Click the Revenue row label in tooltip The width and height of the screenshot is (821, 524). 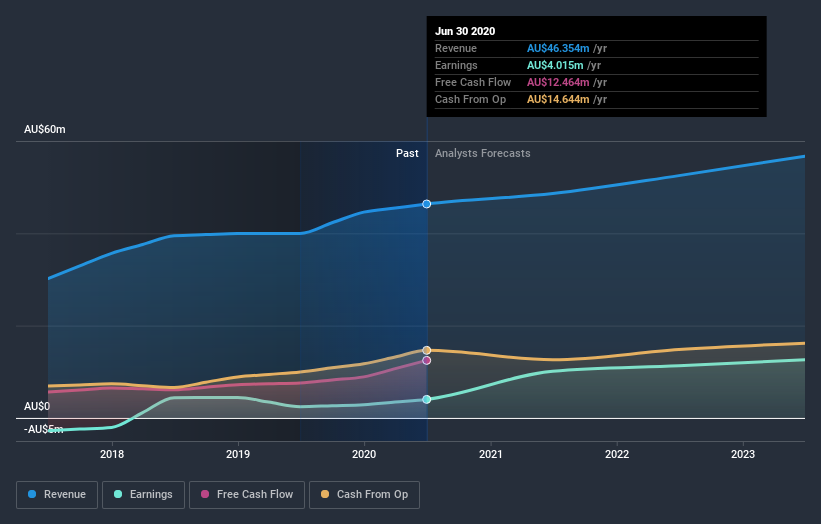click(x=456, y=49)
